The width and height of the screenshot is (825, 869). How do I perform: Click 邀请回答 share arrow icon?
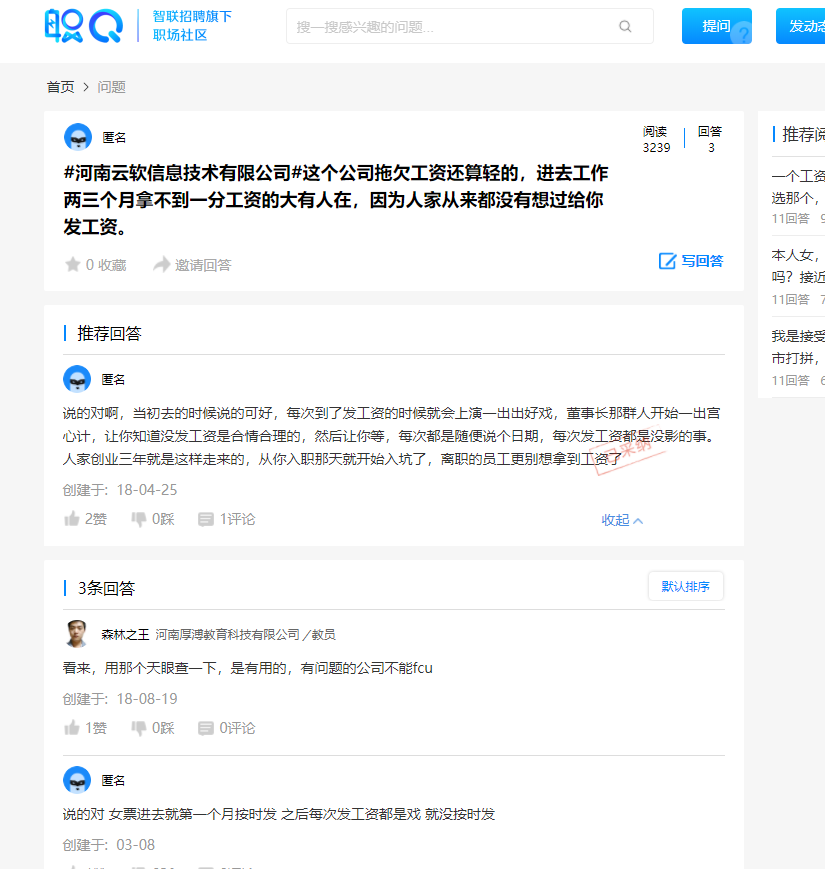point(161,264)
